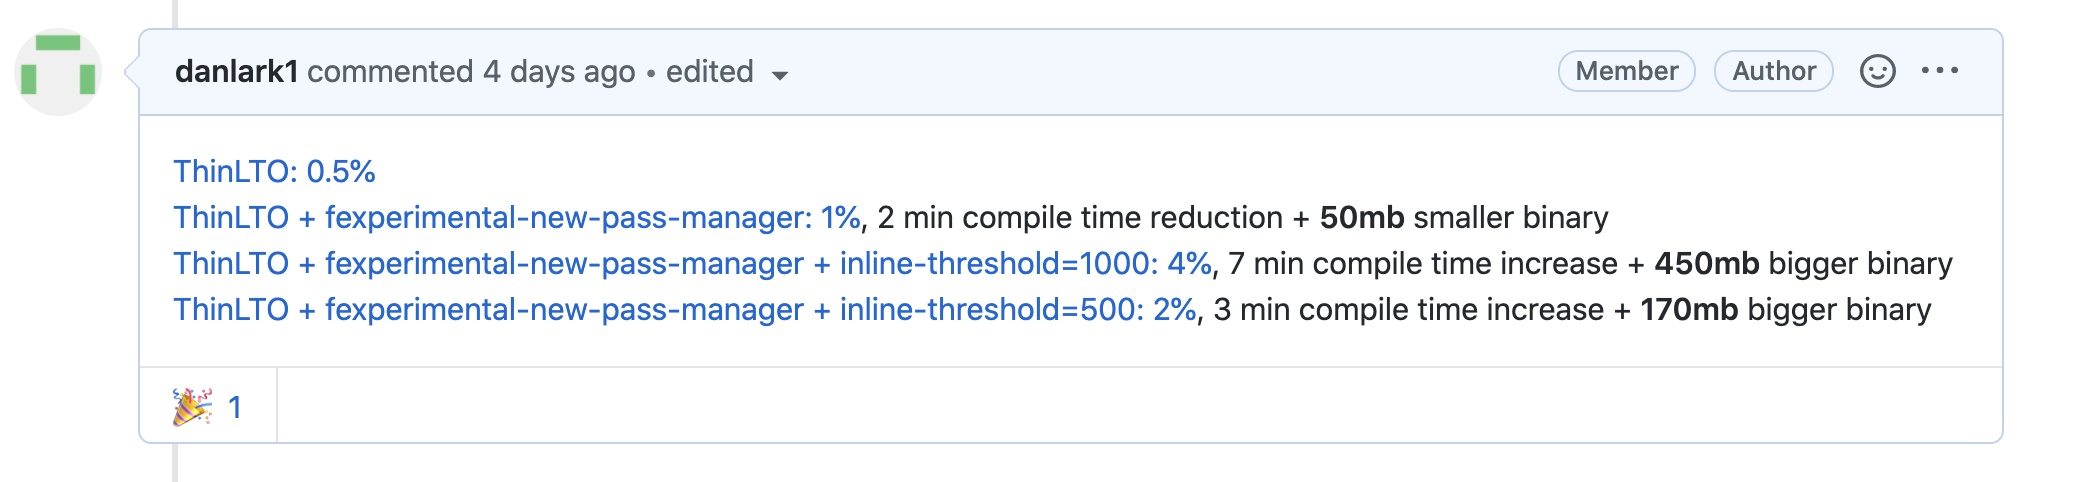Open the three-dot comment options menu
Image resolution: width=2078 pixels, height=482 pixels.
pos(1939,71)
